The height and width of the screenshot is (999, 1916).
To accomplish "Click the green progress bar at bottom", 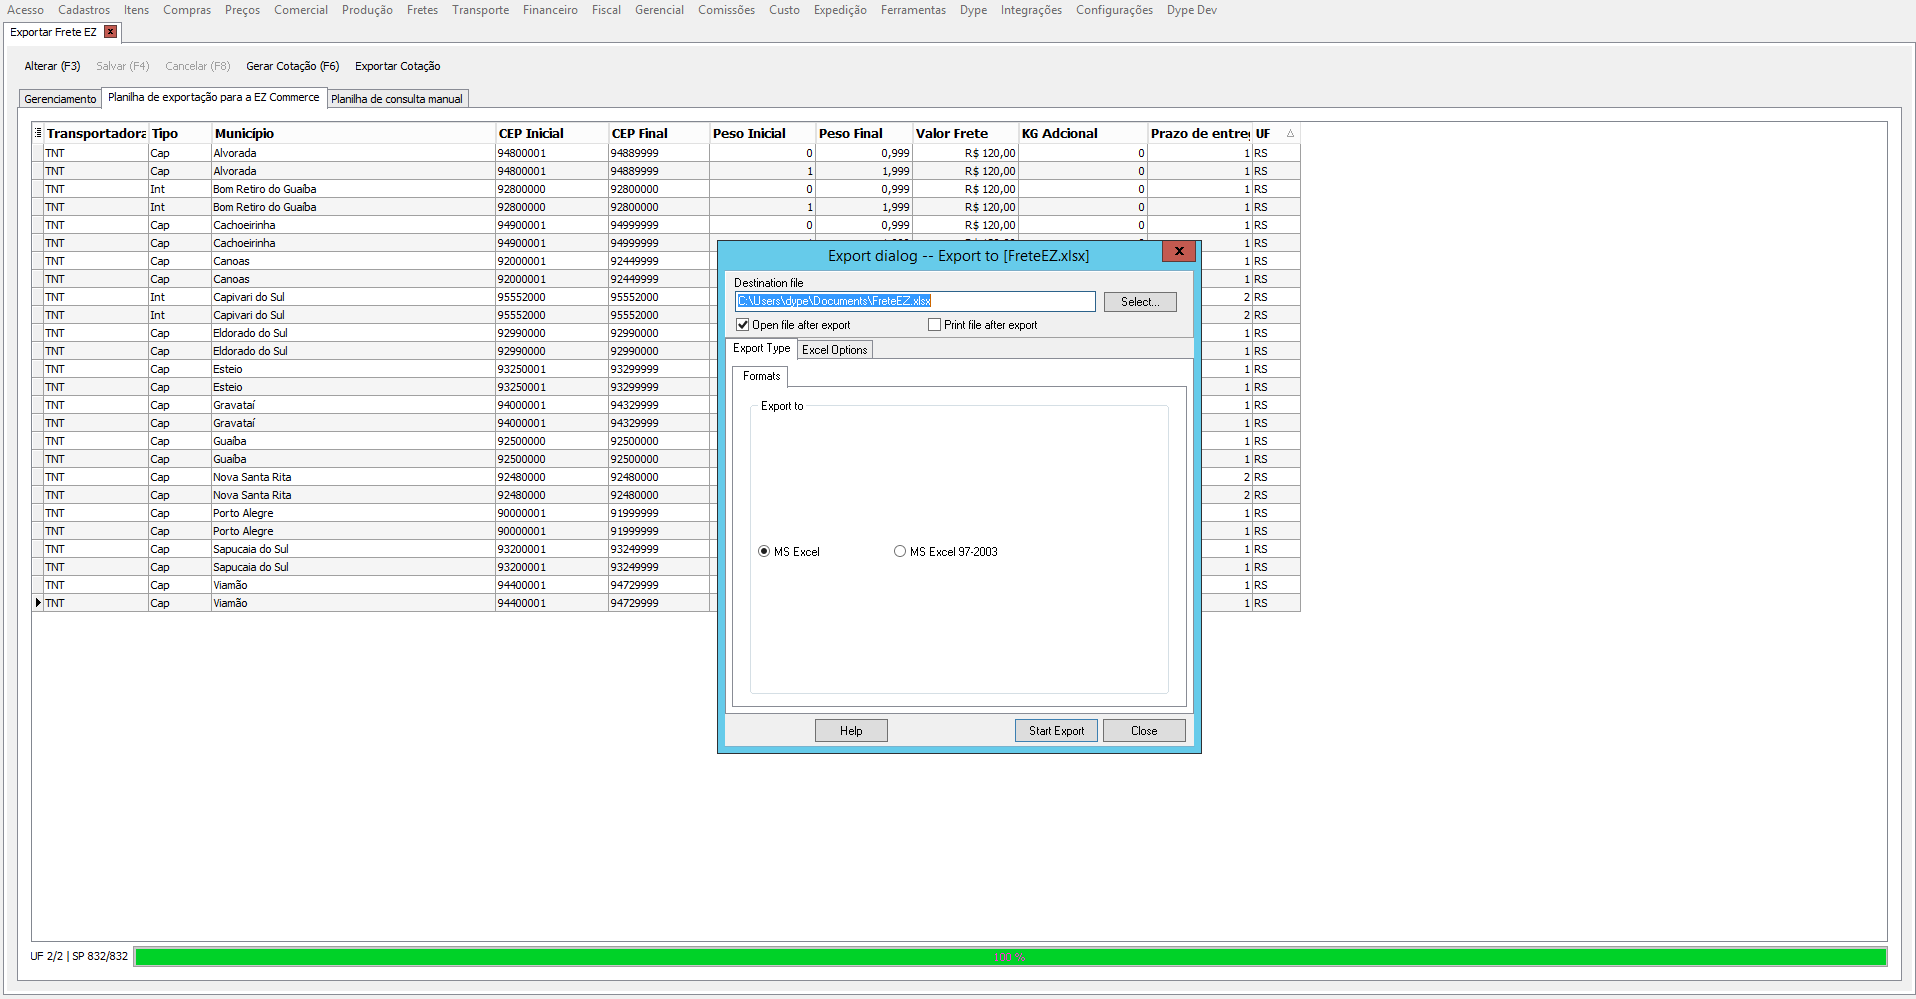I will 1010,957.
